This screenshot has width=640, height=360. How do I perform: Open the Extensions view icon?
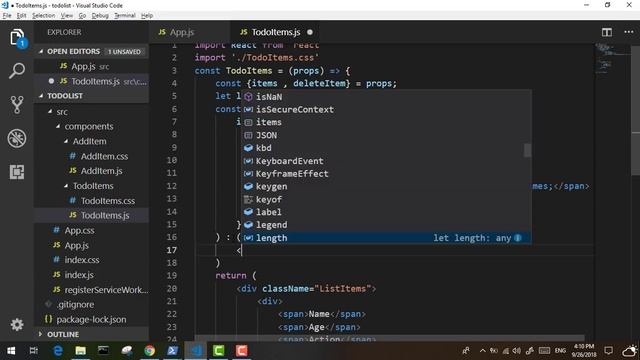(x=17, y=172)
